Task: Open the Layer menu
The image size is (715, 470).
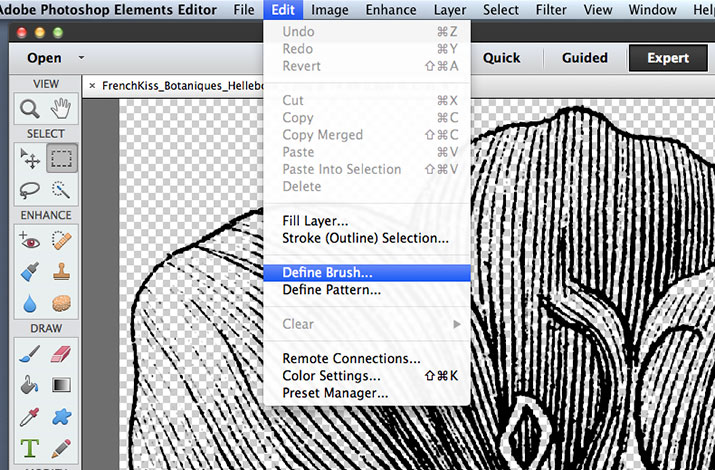Action: pyautogui.click(x=450, y=10)
